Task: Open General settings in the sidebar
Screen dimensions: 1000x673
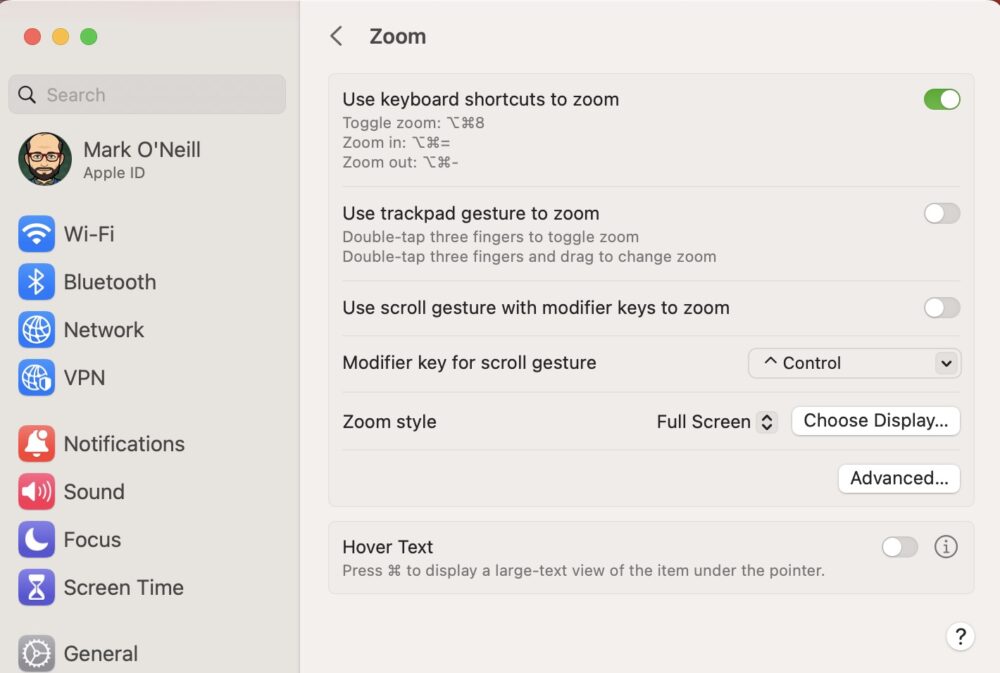Action: click(36, 653)
